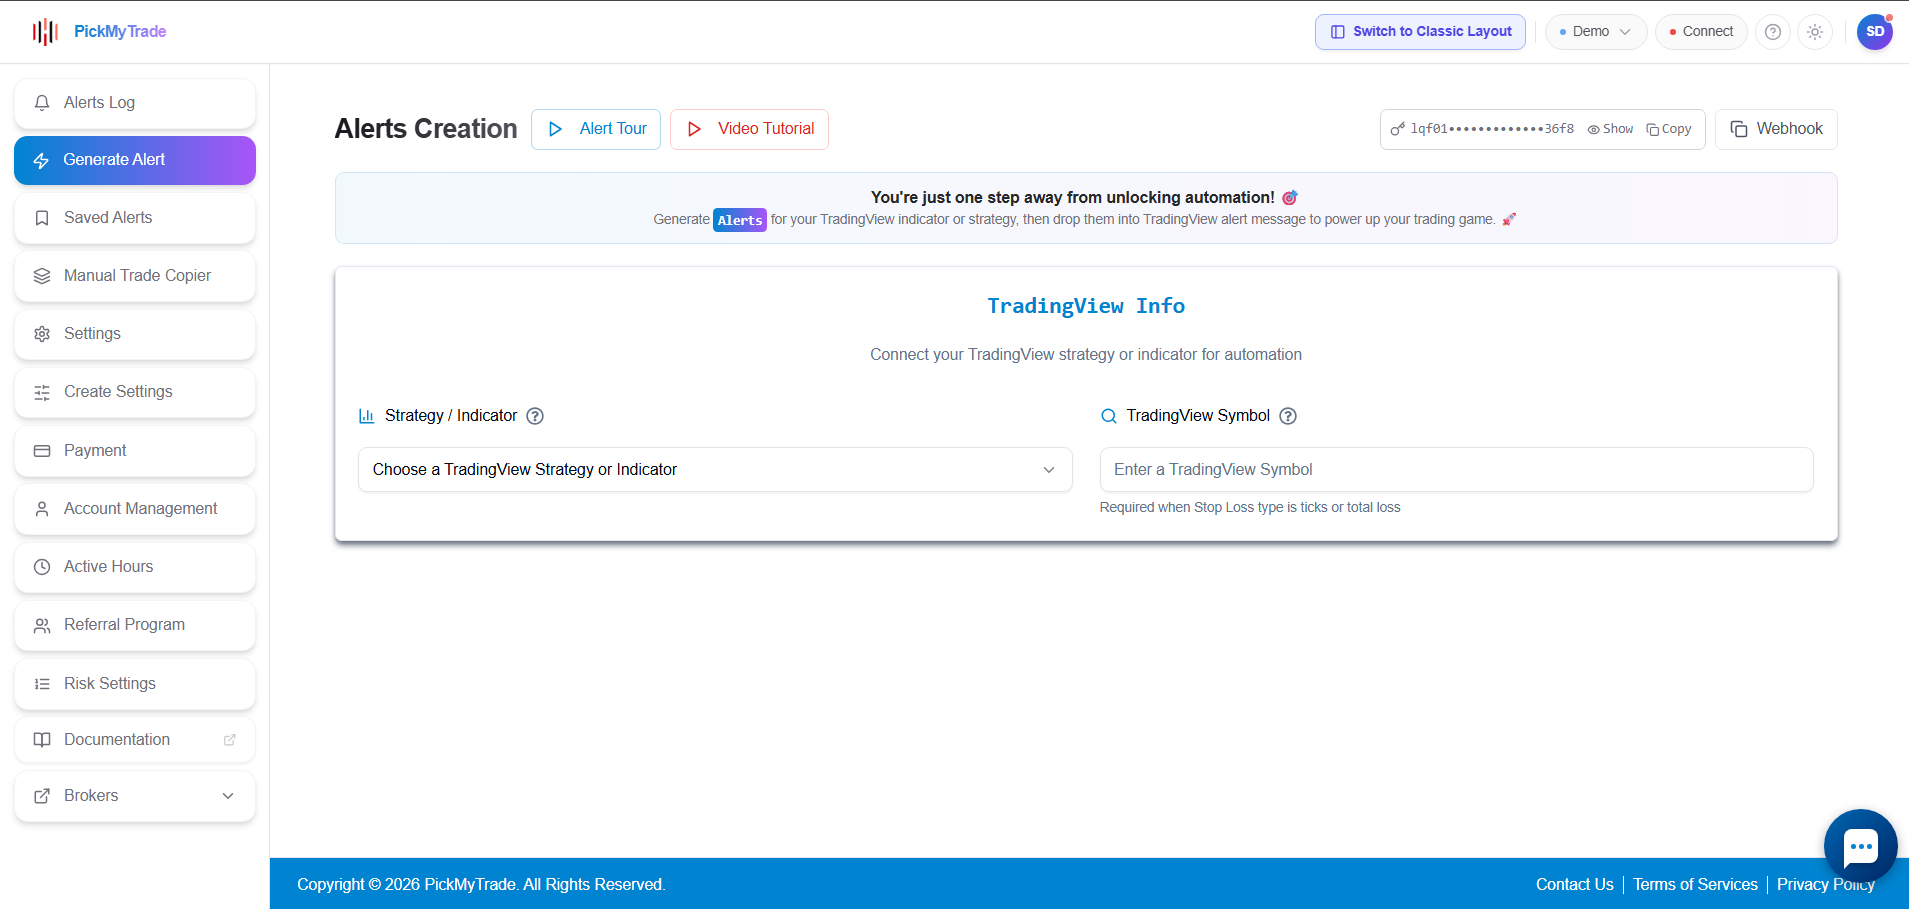Expand the Brokers sidebar section
1909x909 pixels.
[x=134, y=795]
